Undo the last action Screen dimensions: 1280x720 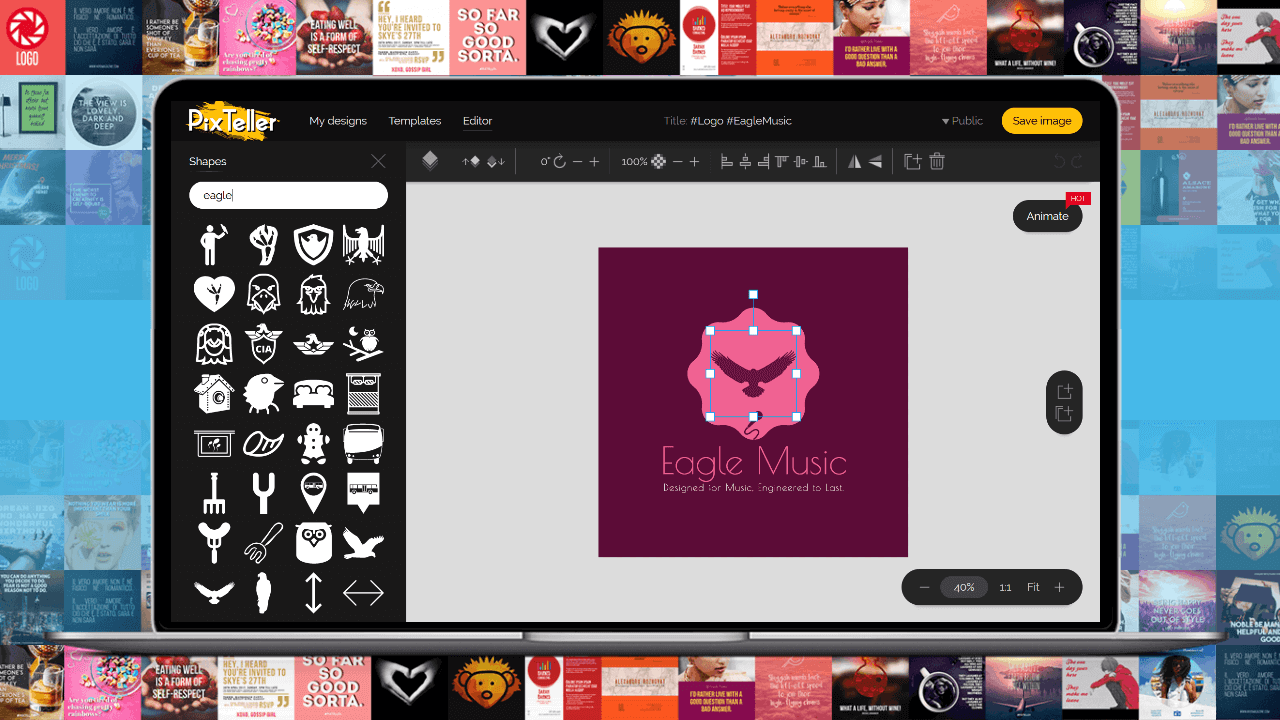1060,161
